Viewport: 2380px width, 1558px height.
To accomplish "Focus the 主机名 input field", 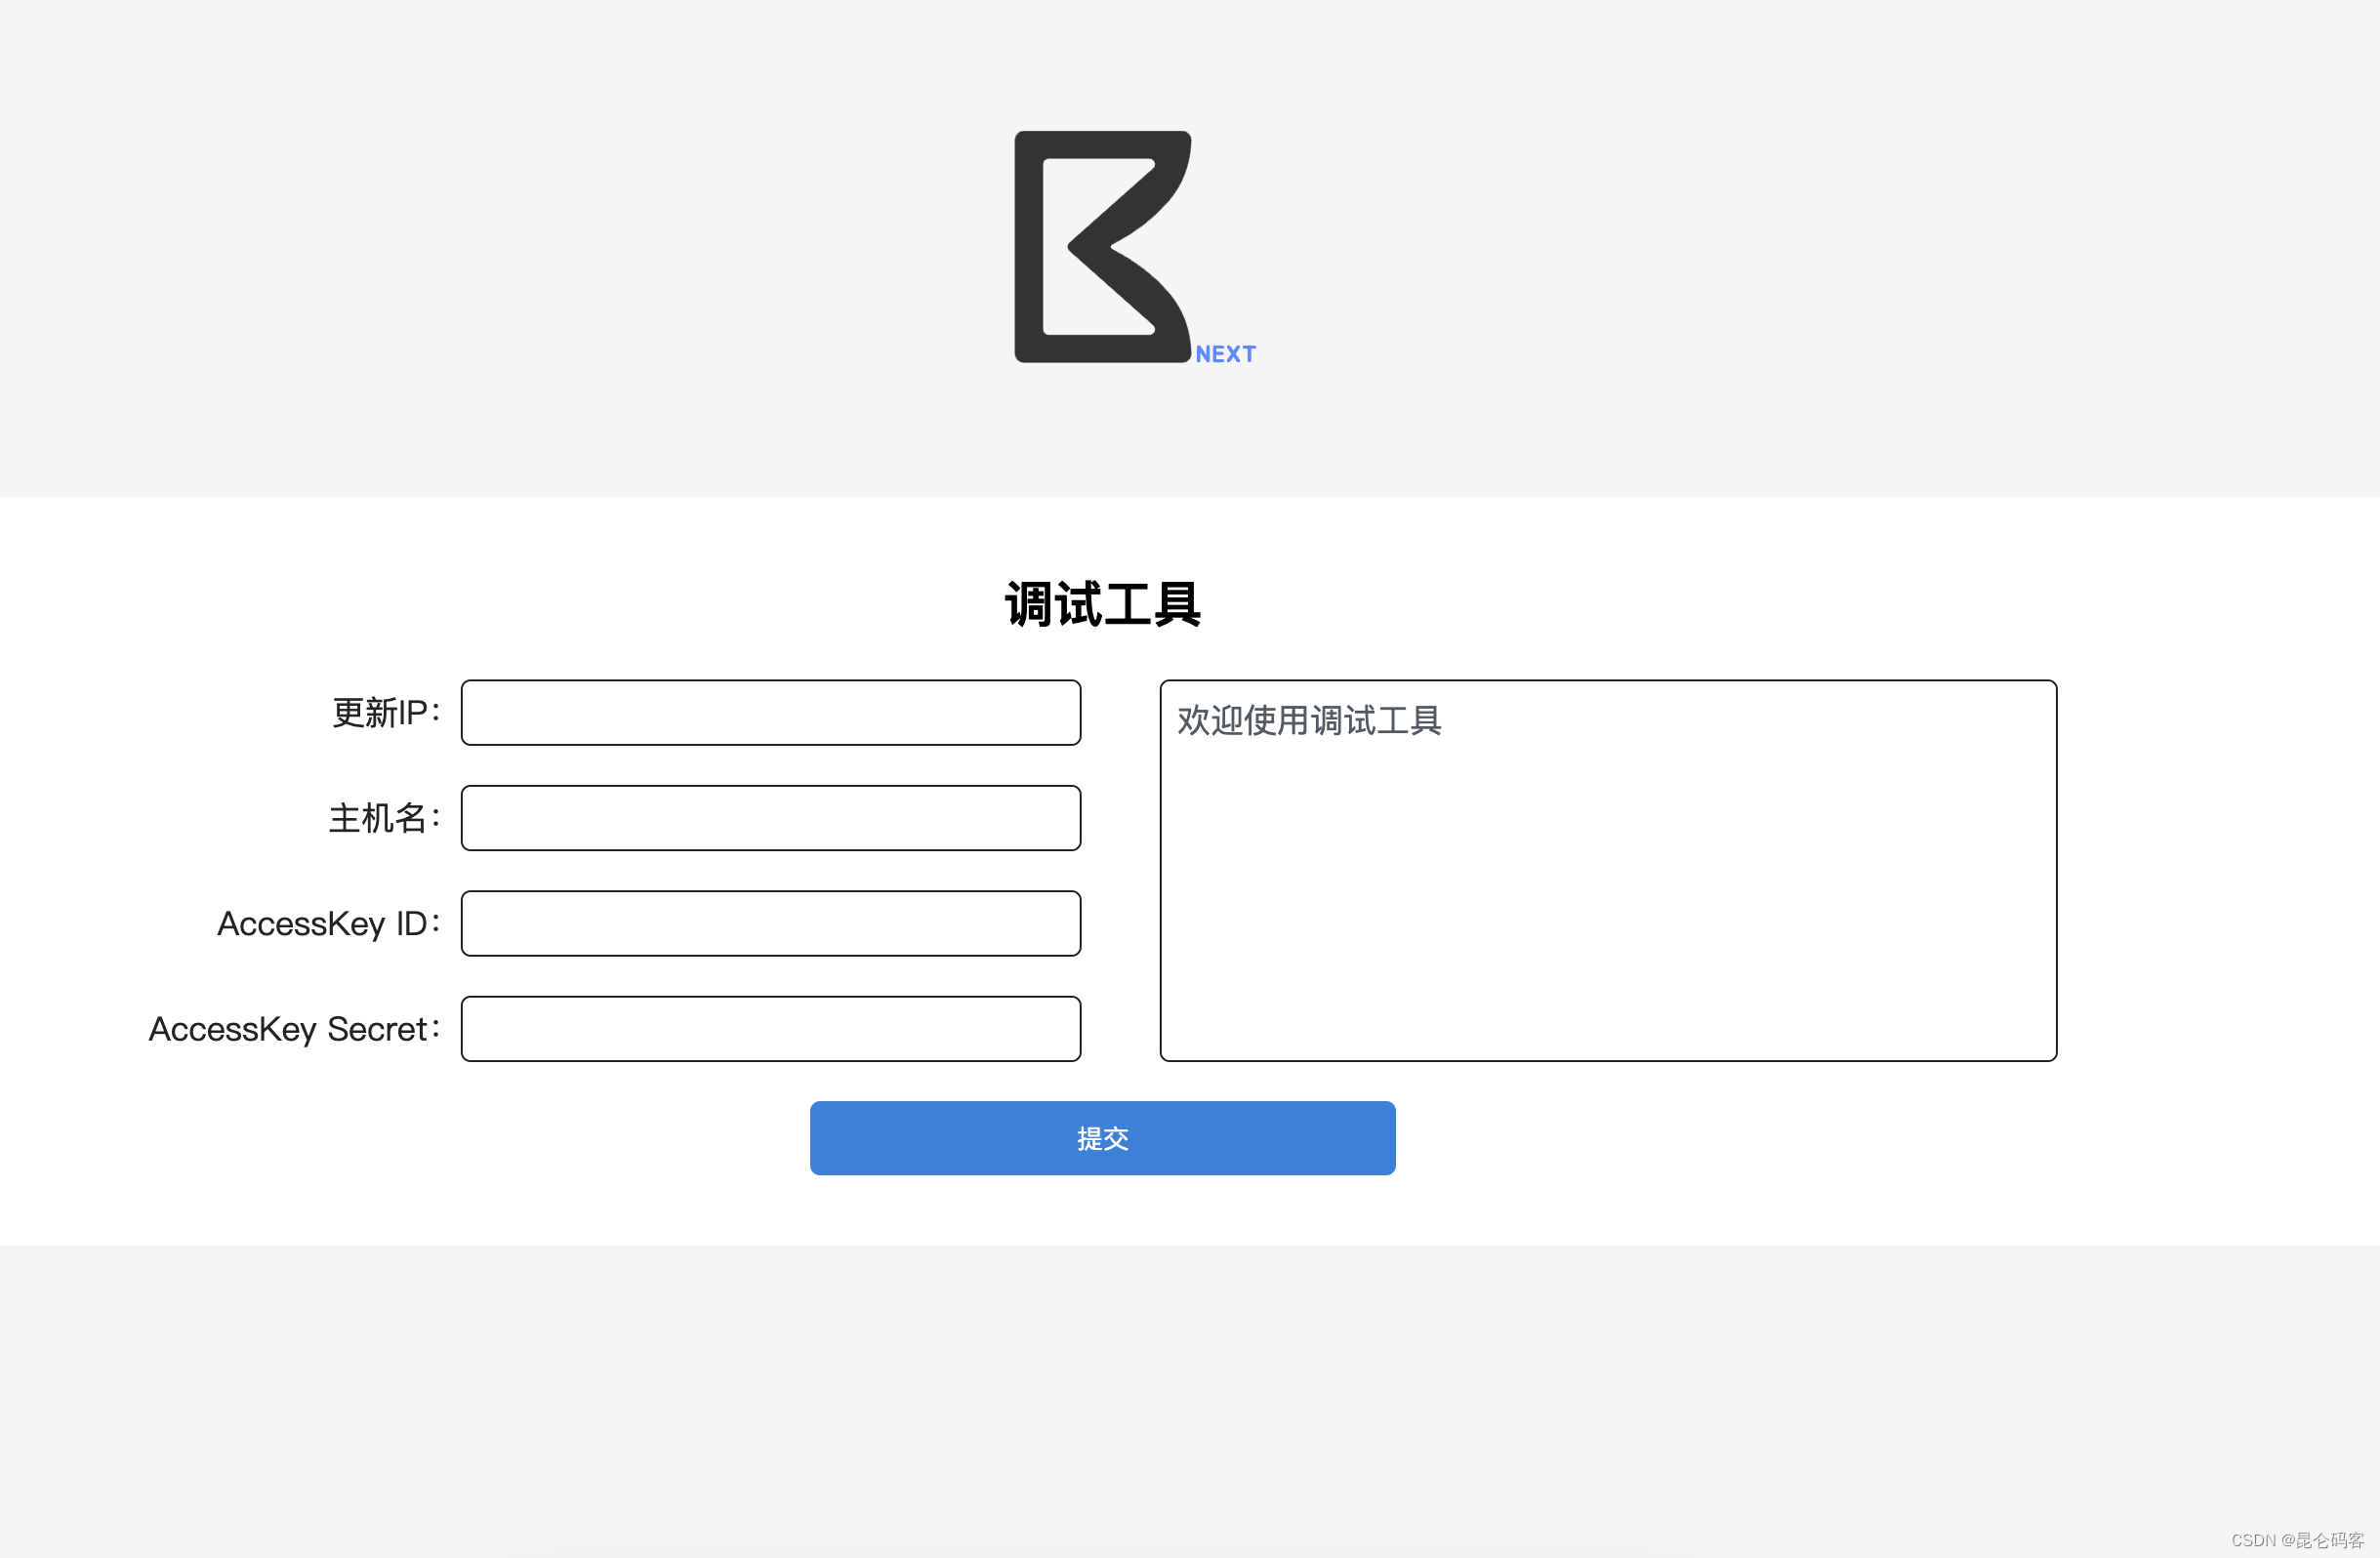I will point(770,818).
